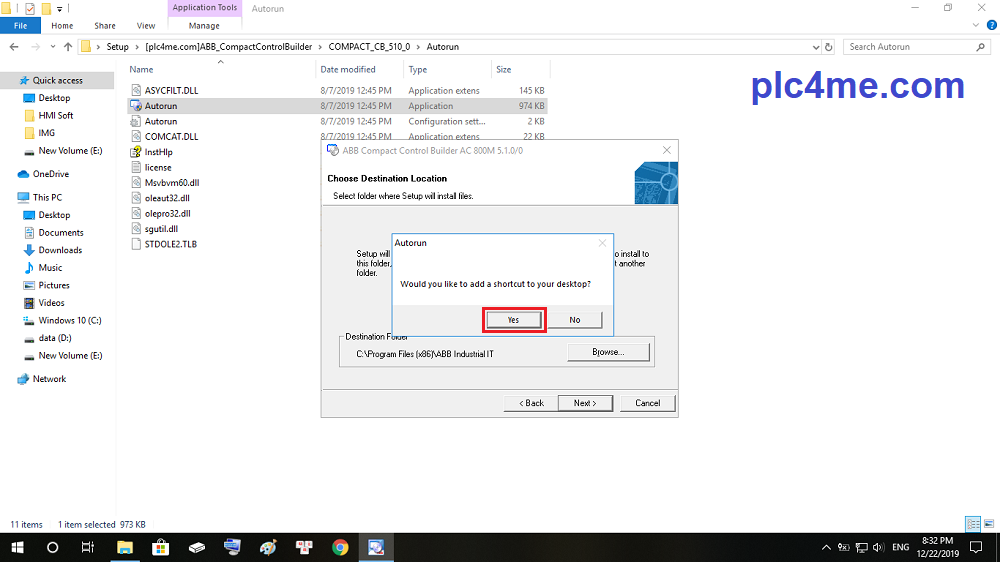The image size is (1000, 562).
Task: Select the STDOLE2.TLB file
Action: point(171,244)
